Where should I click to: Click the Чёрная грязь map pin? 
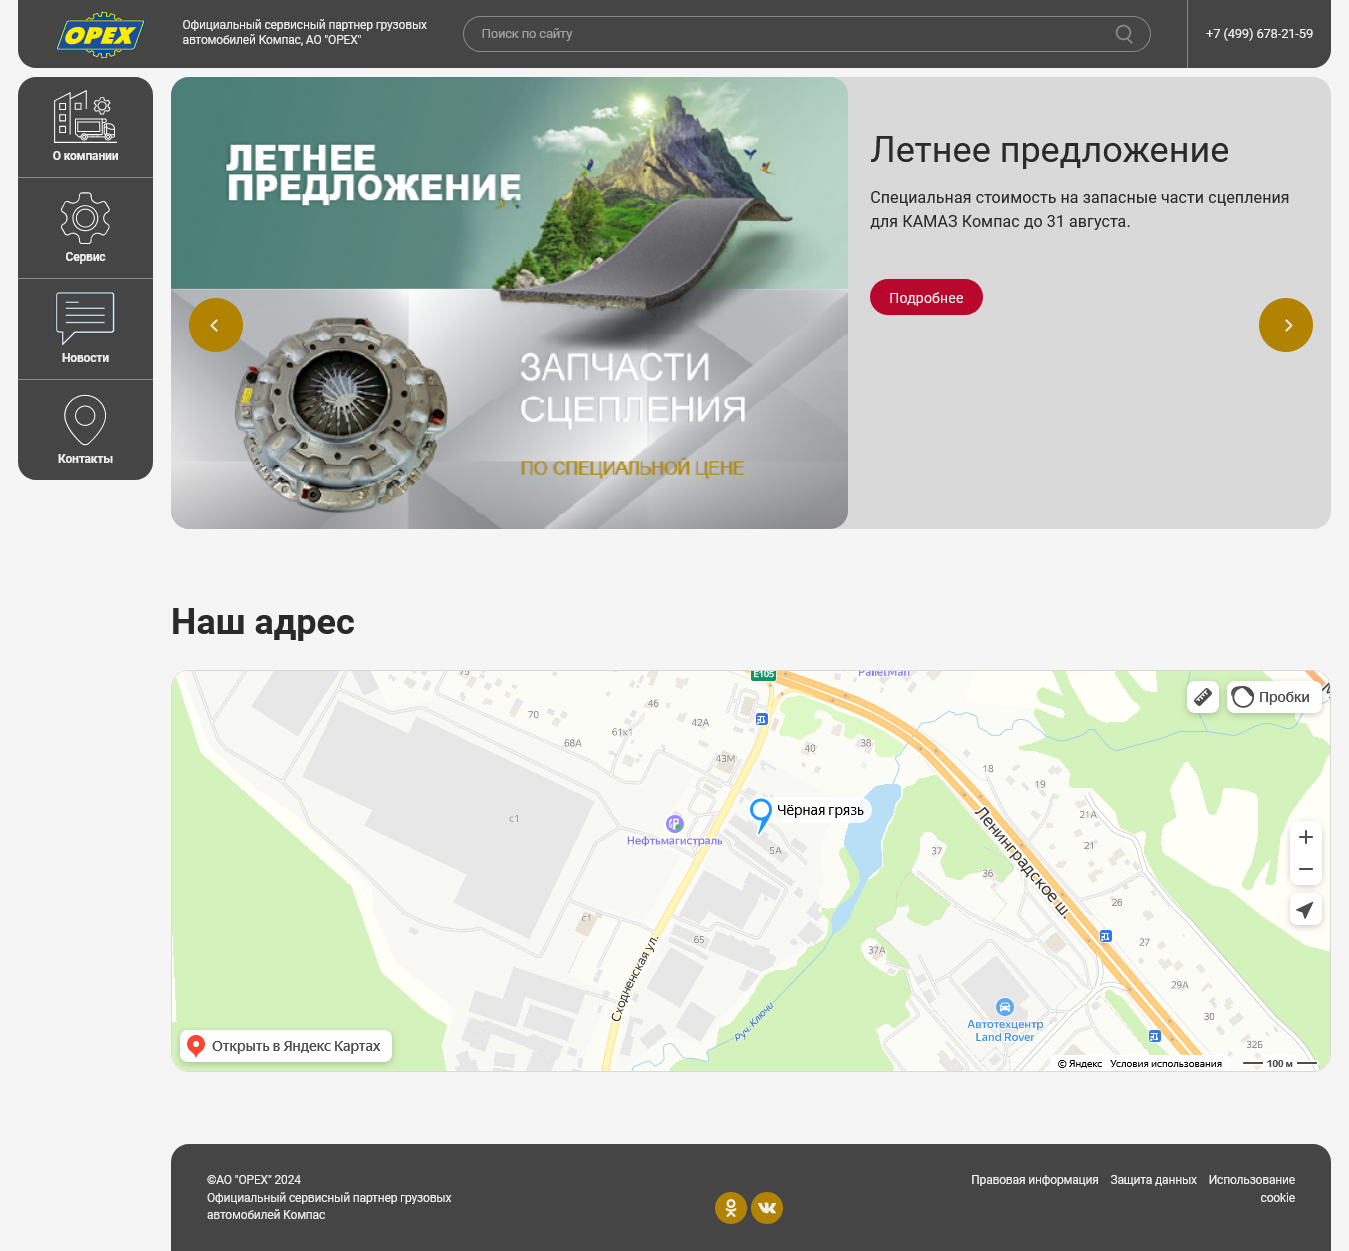tap(761, 812)
